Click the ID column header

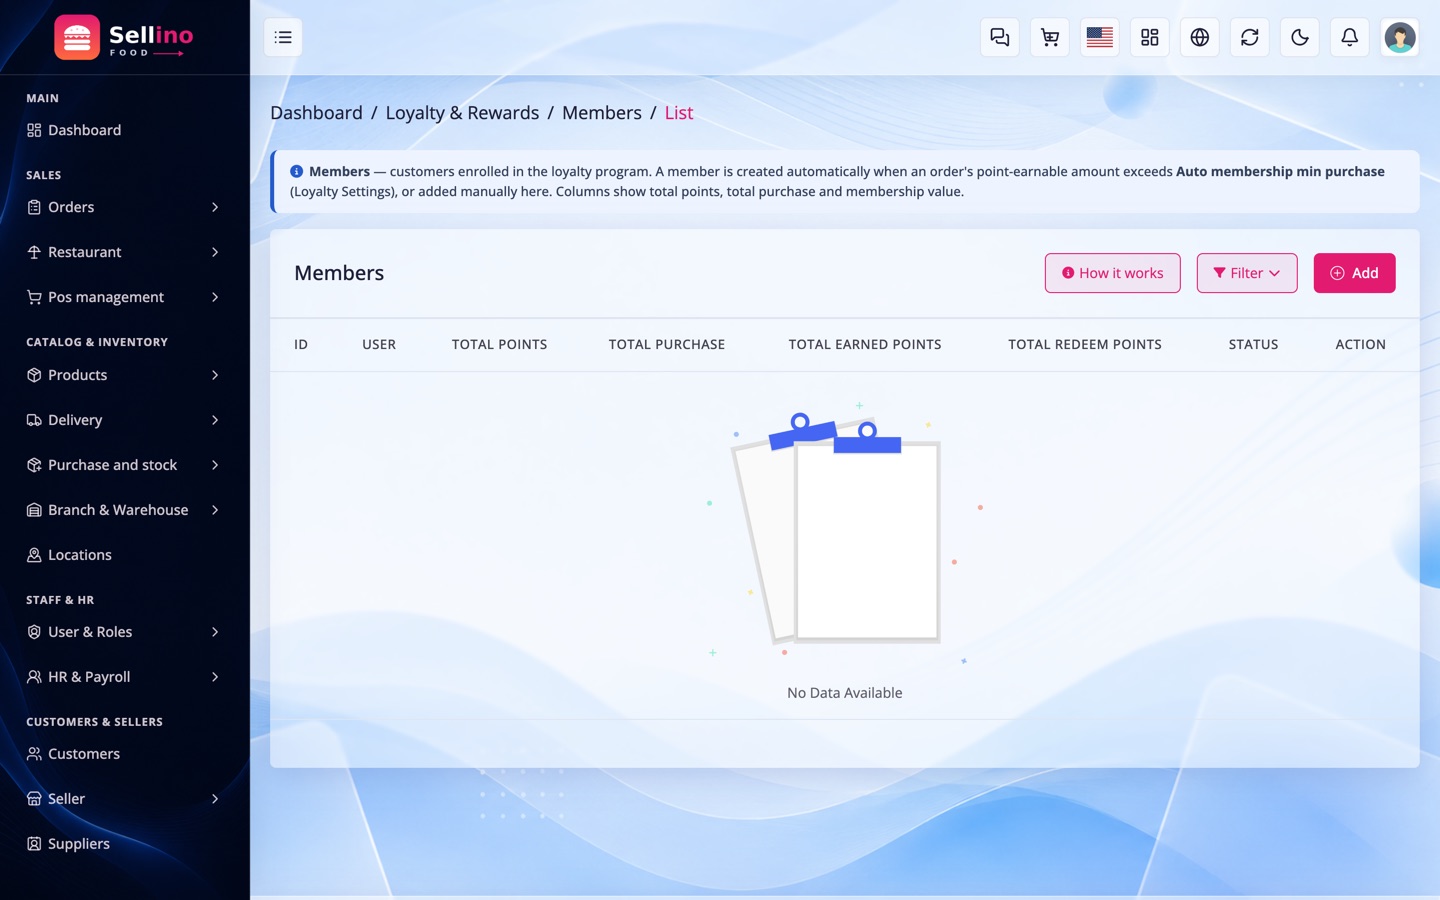[x=301, y=344]
